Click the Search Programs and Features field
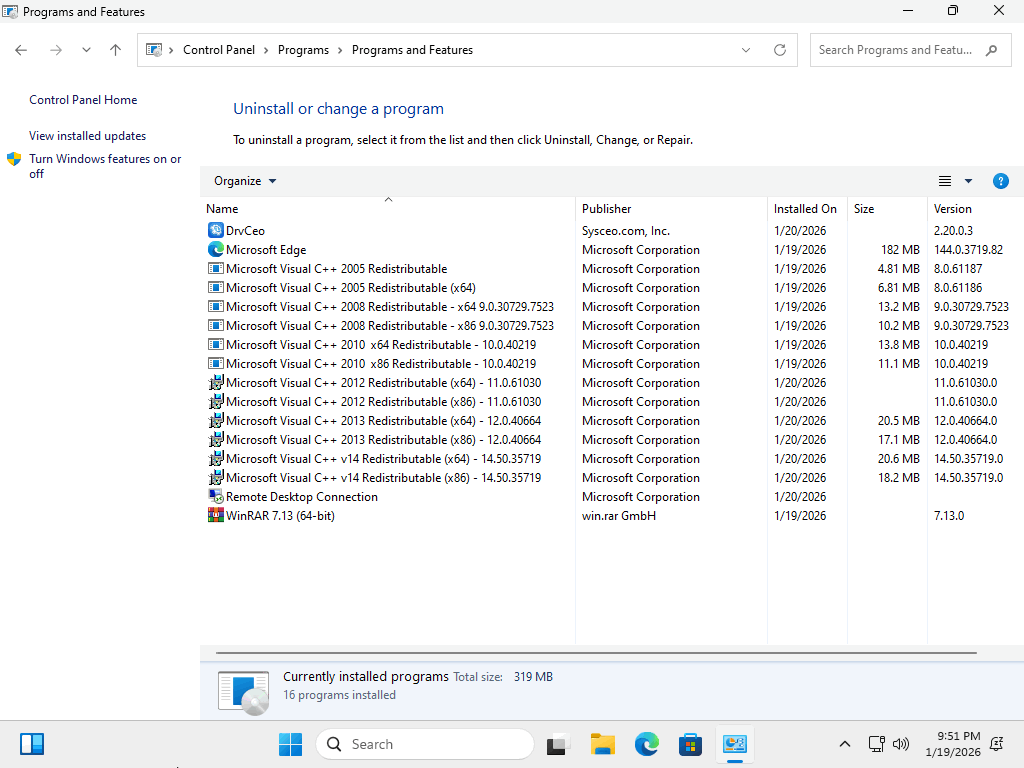 coord(895,50)
